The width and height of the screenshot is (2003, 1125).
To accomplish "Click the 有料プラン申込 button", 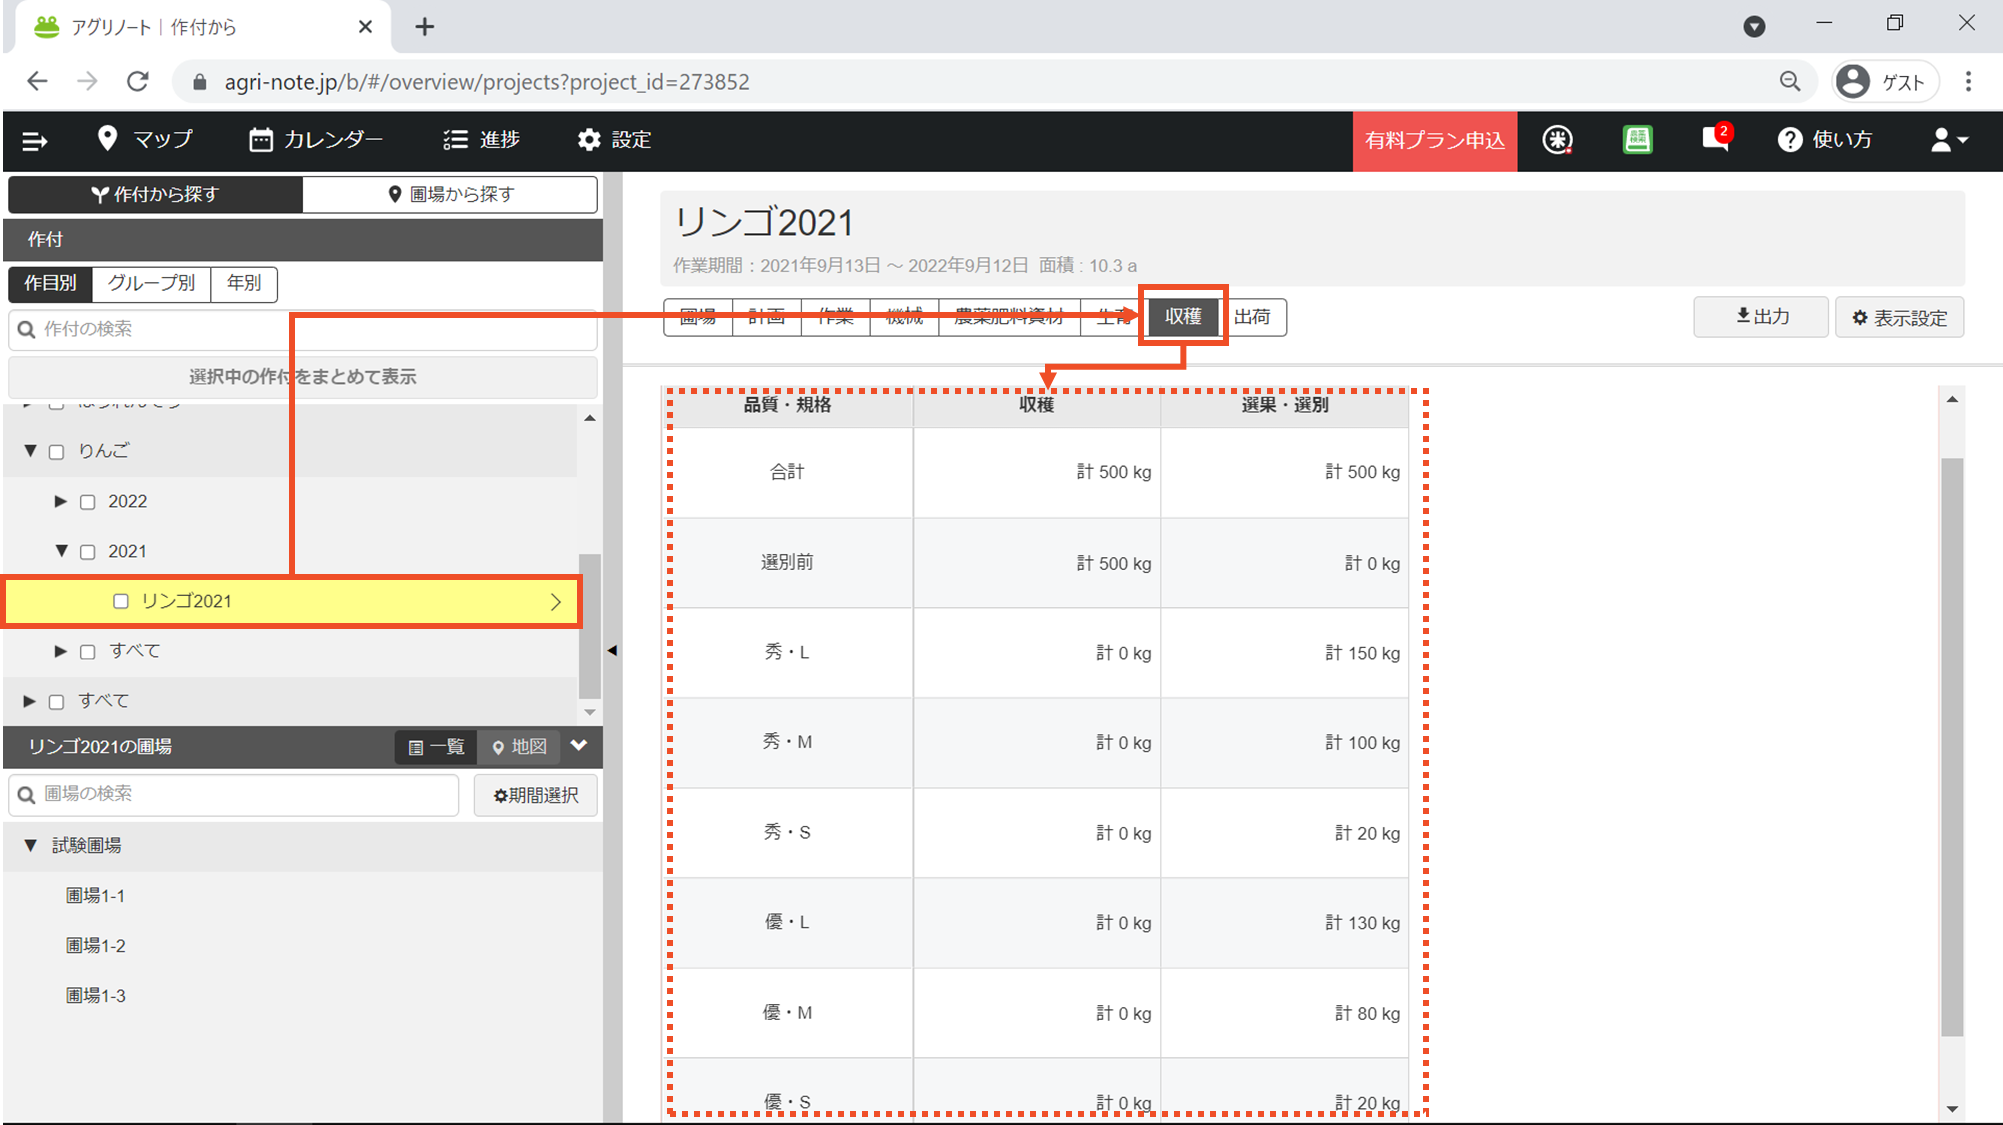I will (1434, 141).
